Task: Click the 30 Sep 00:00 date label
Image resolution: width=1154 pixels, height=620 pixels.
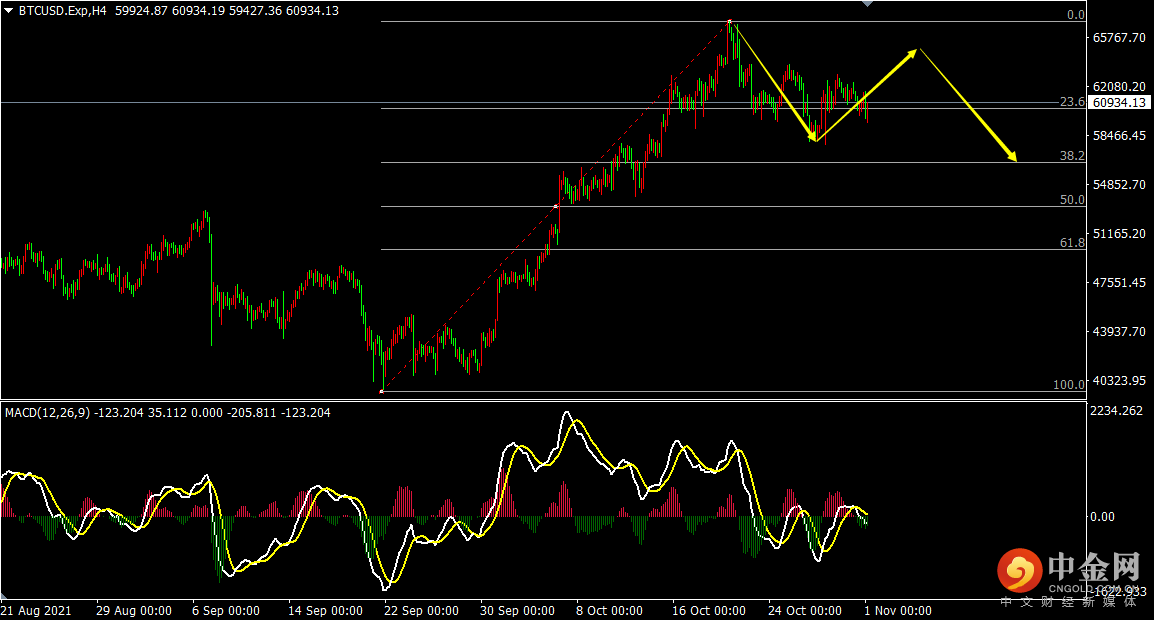Action: click(517, 610)
